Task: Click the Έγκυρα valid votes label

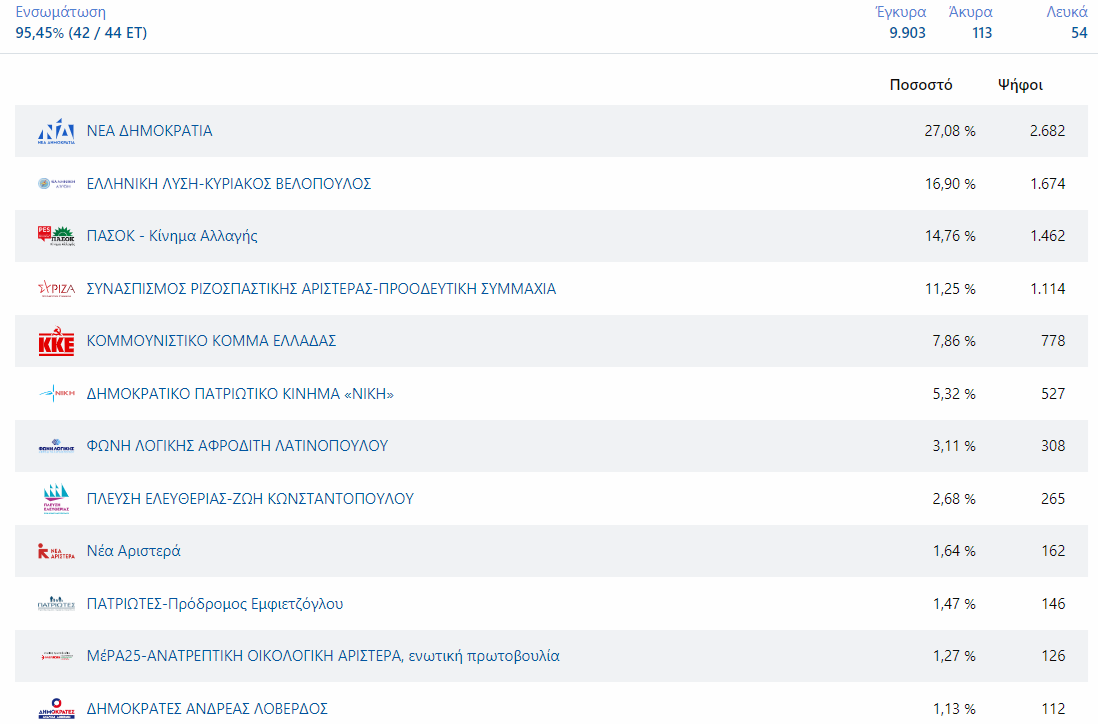Action: pyautogui.click(x=900, y=12)
